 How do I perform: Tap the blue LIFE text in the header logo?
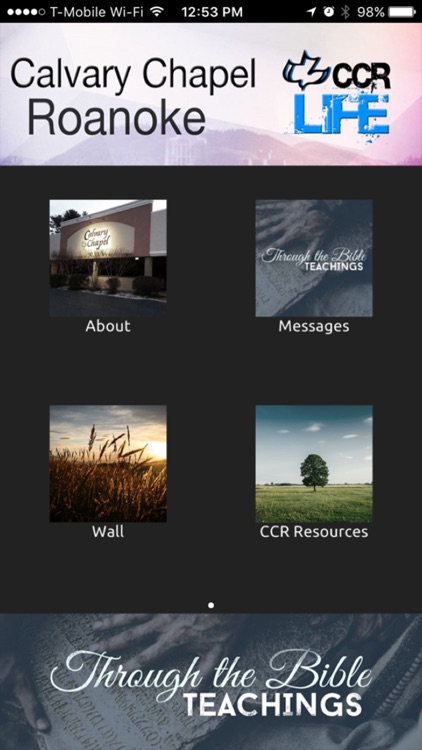341,115
